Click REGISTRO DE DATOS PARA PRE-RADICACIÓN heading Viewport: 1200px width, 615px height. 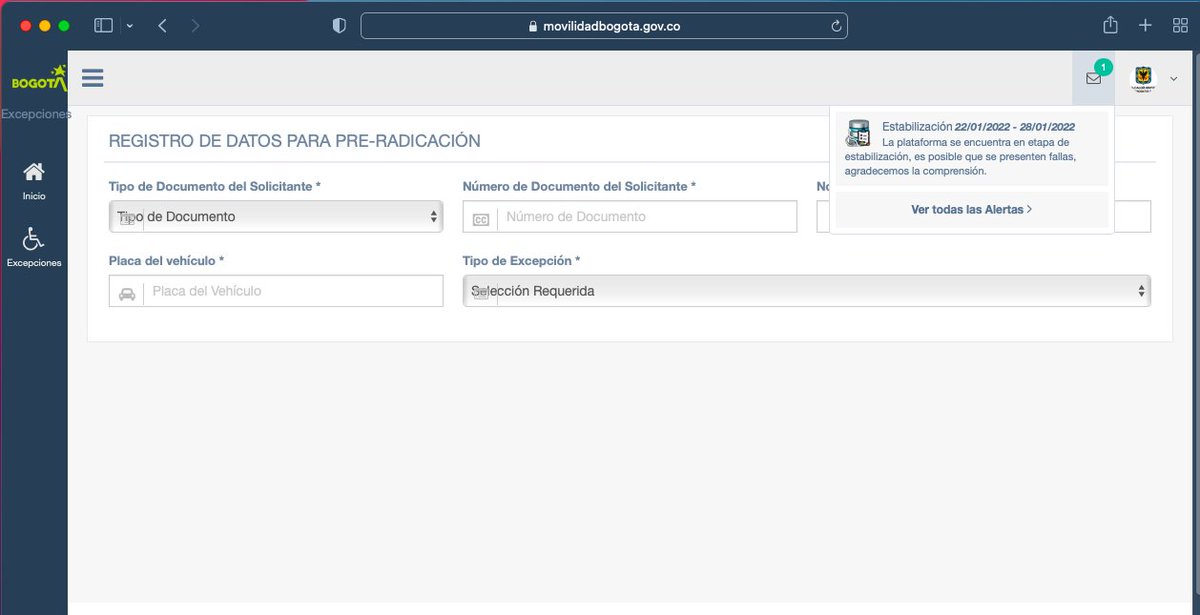(295, 141)
